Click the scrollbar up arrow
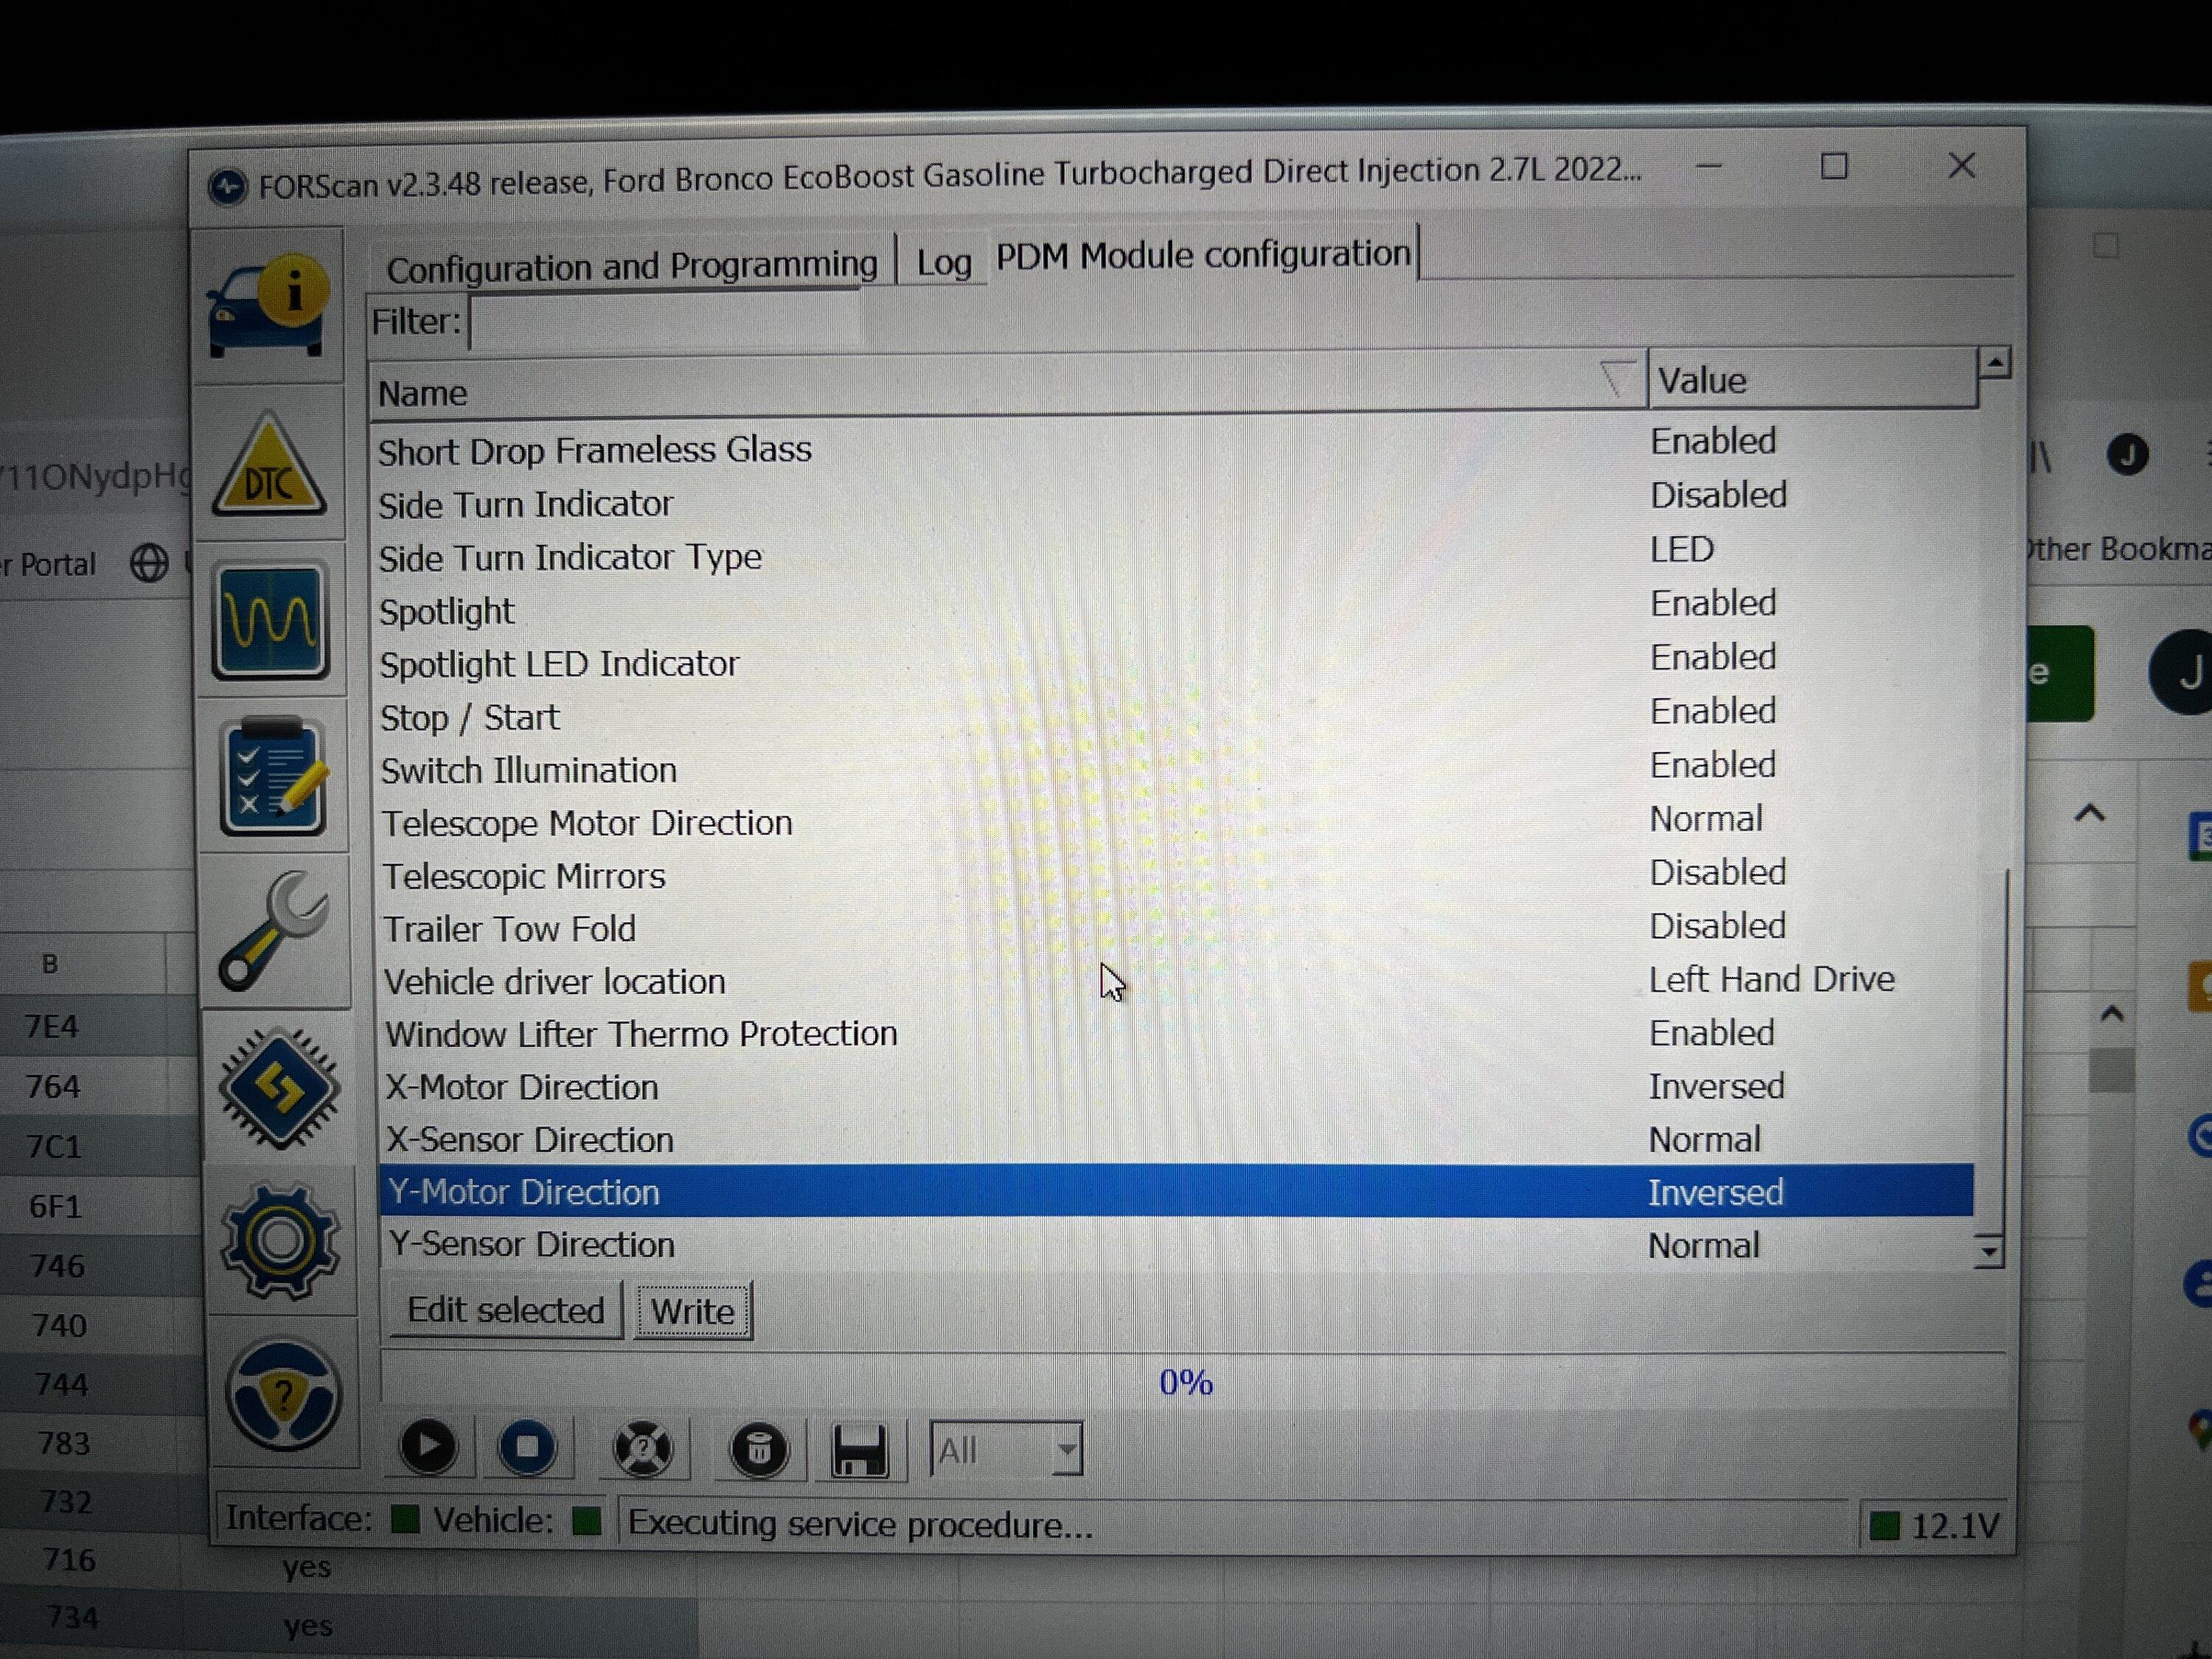The width and height of the screenshot is (2212, 1659). coord(1995,361)
